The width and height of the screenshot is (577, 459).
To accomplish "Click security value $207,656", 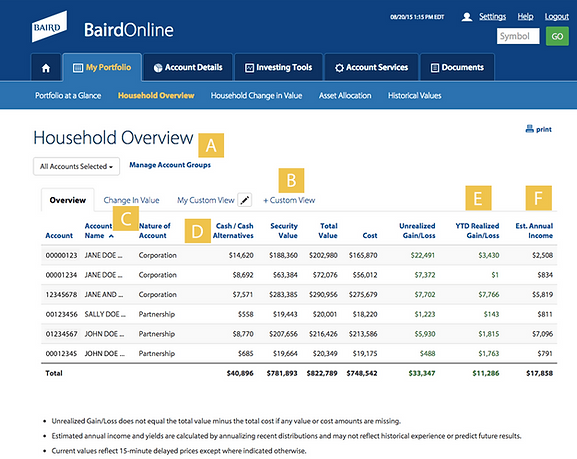I will [x=283, y=334].
